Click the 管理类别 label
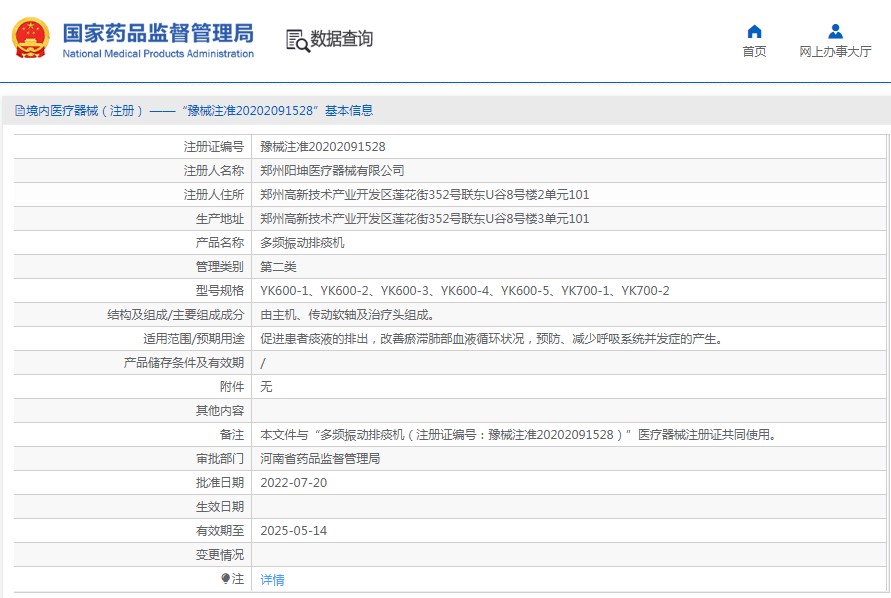The width and height of the screenshot is (891, 598). (220, 267)
